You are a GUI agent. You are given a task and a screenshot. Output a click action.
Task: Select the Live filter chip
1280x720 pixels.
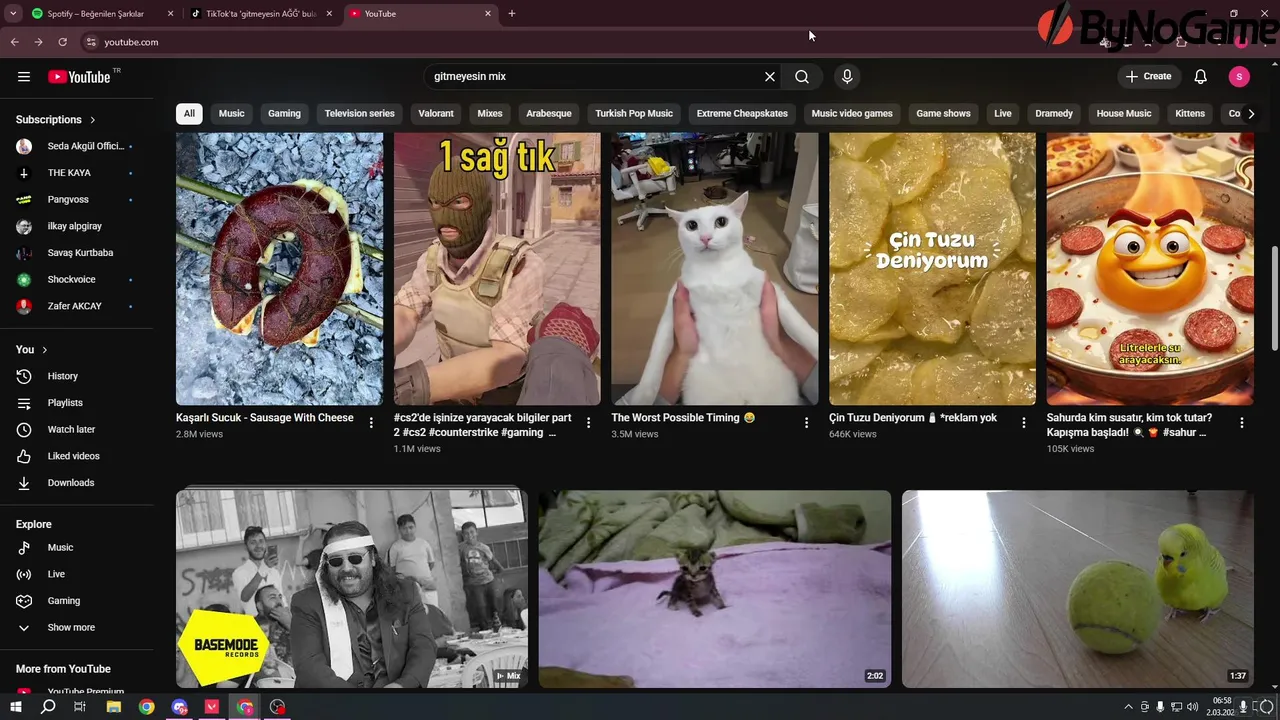point(1003,114)
